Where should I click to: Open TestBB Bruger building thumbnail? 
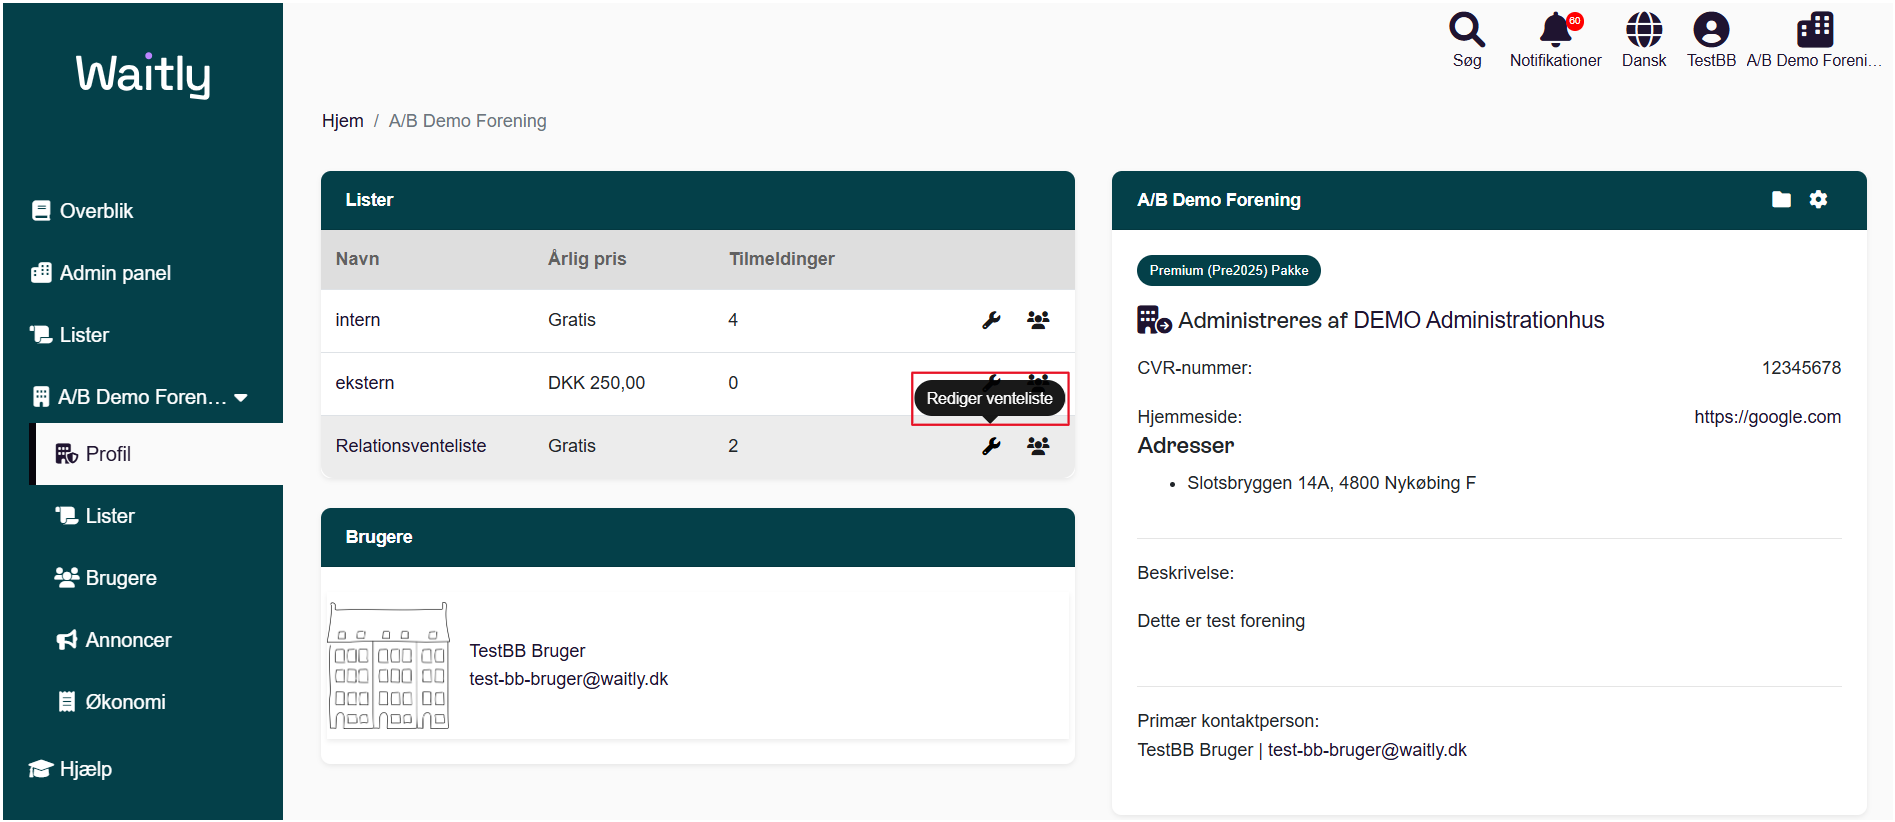point(389,666)
